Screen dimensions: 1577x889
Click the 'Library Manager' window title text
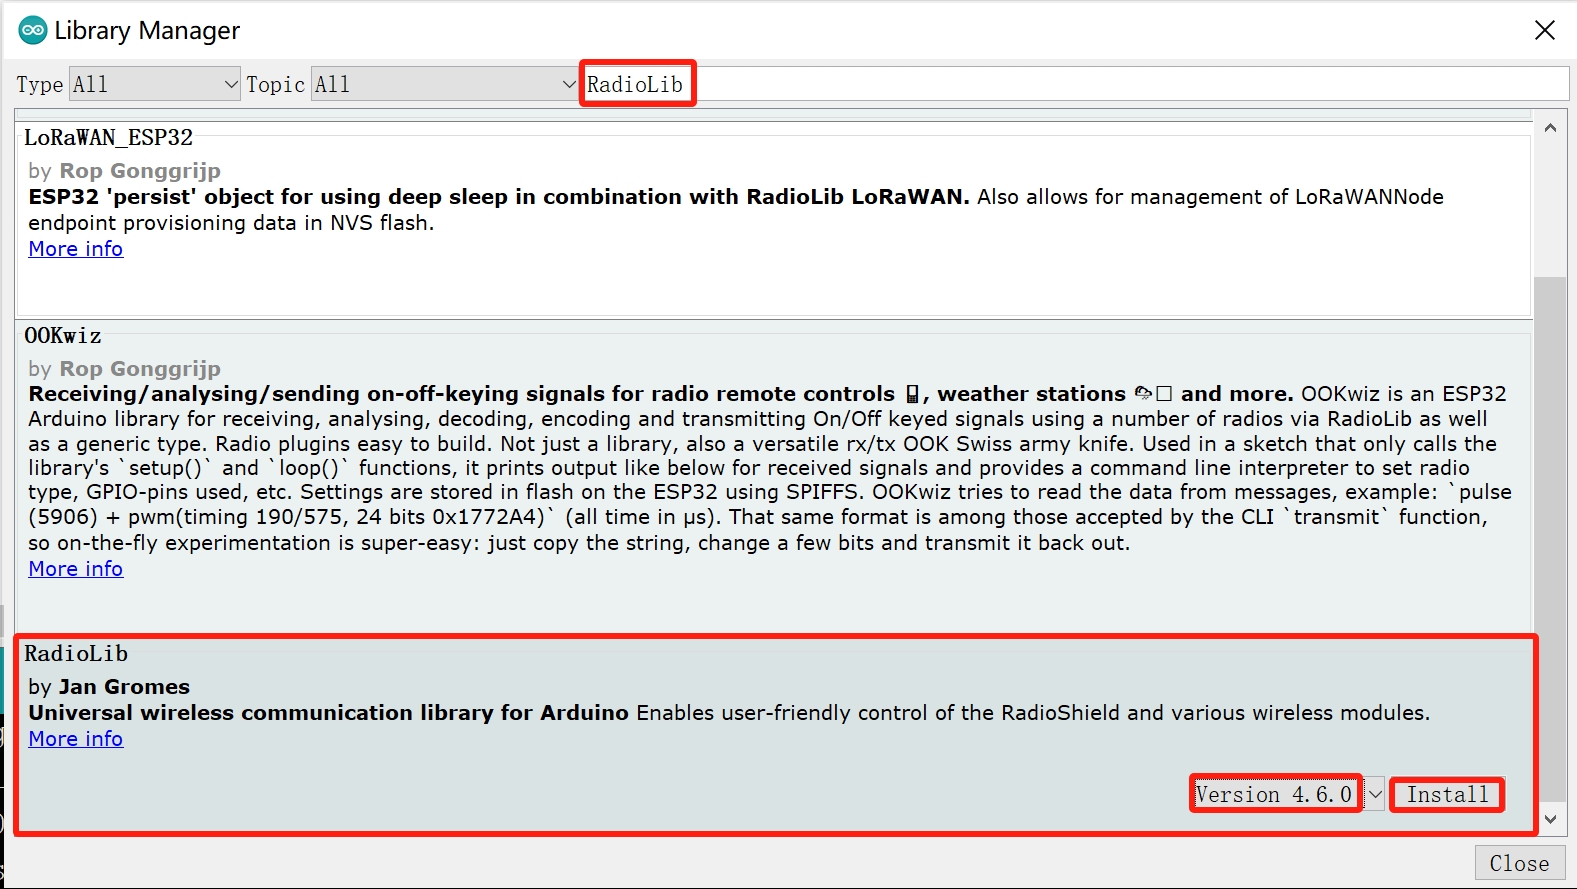(147, 31)
